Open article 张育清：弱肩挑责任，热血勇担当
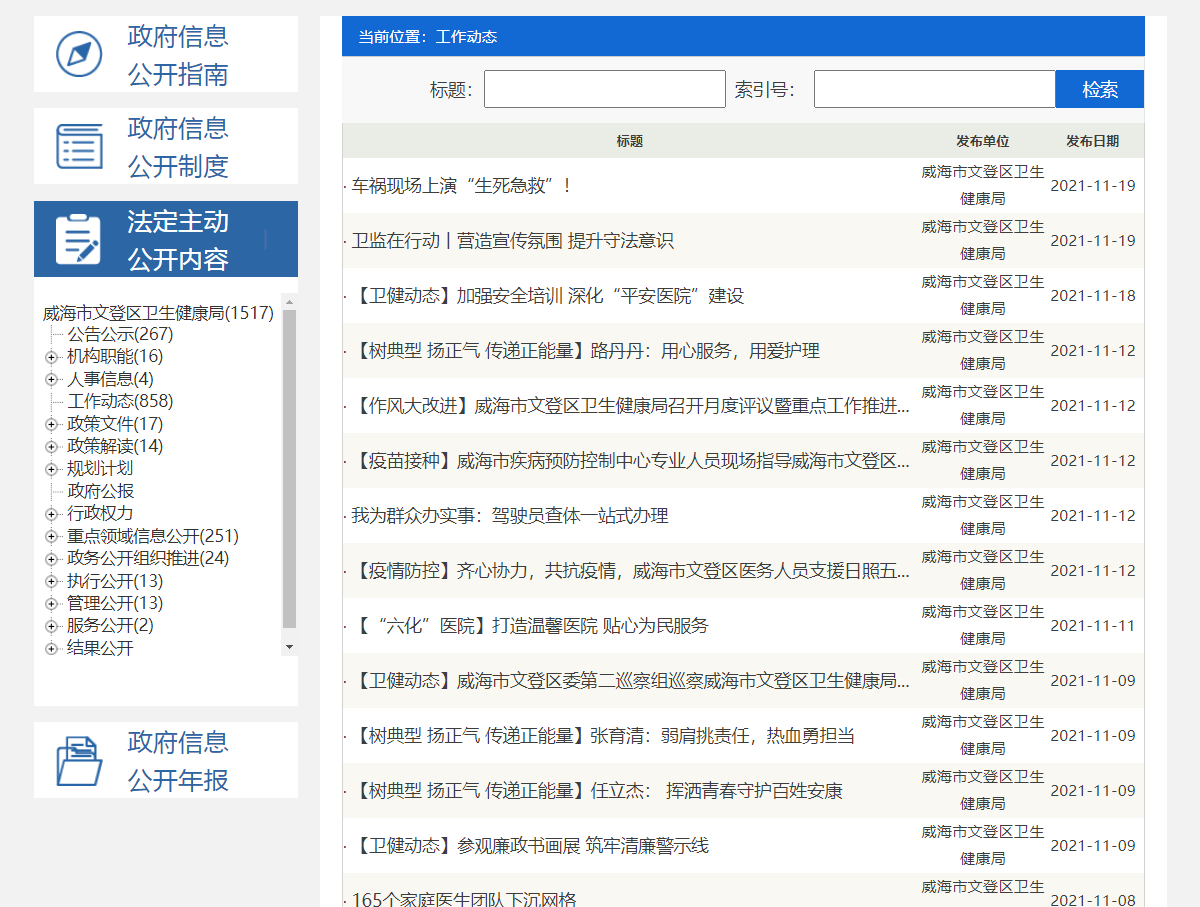1200x907 pixels. point(603,736)
